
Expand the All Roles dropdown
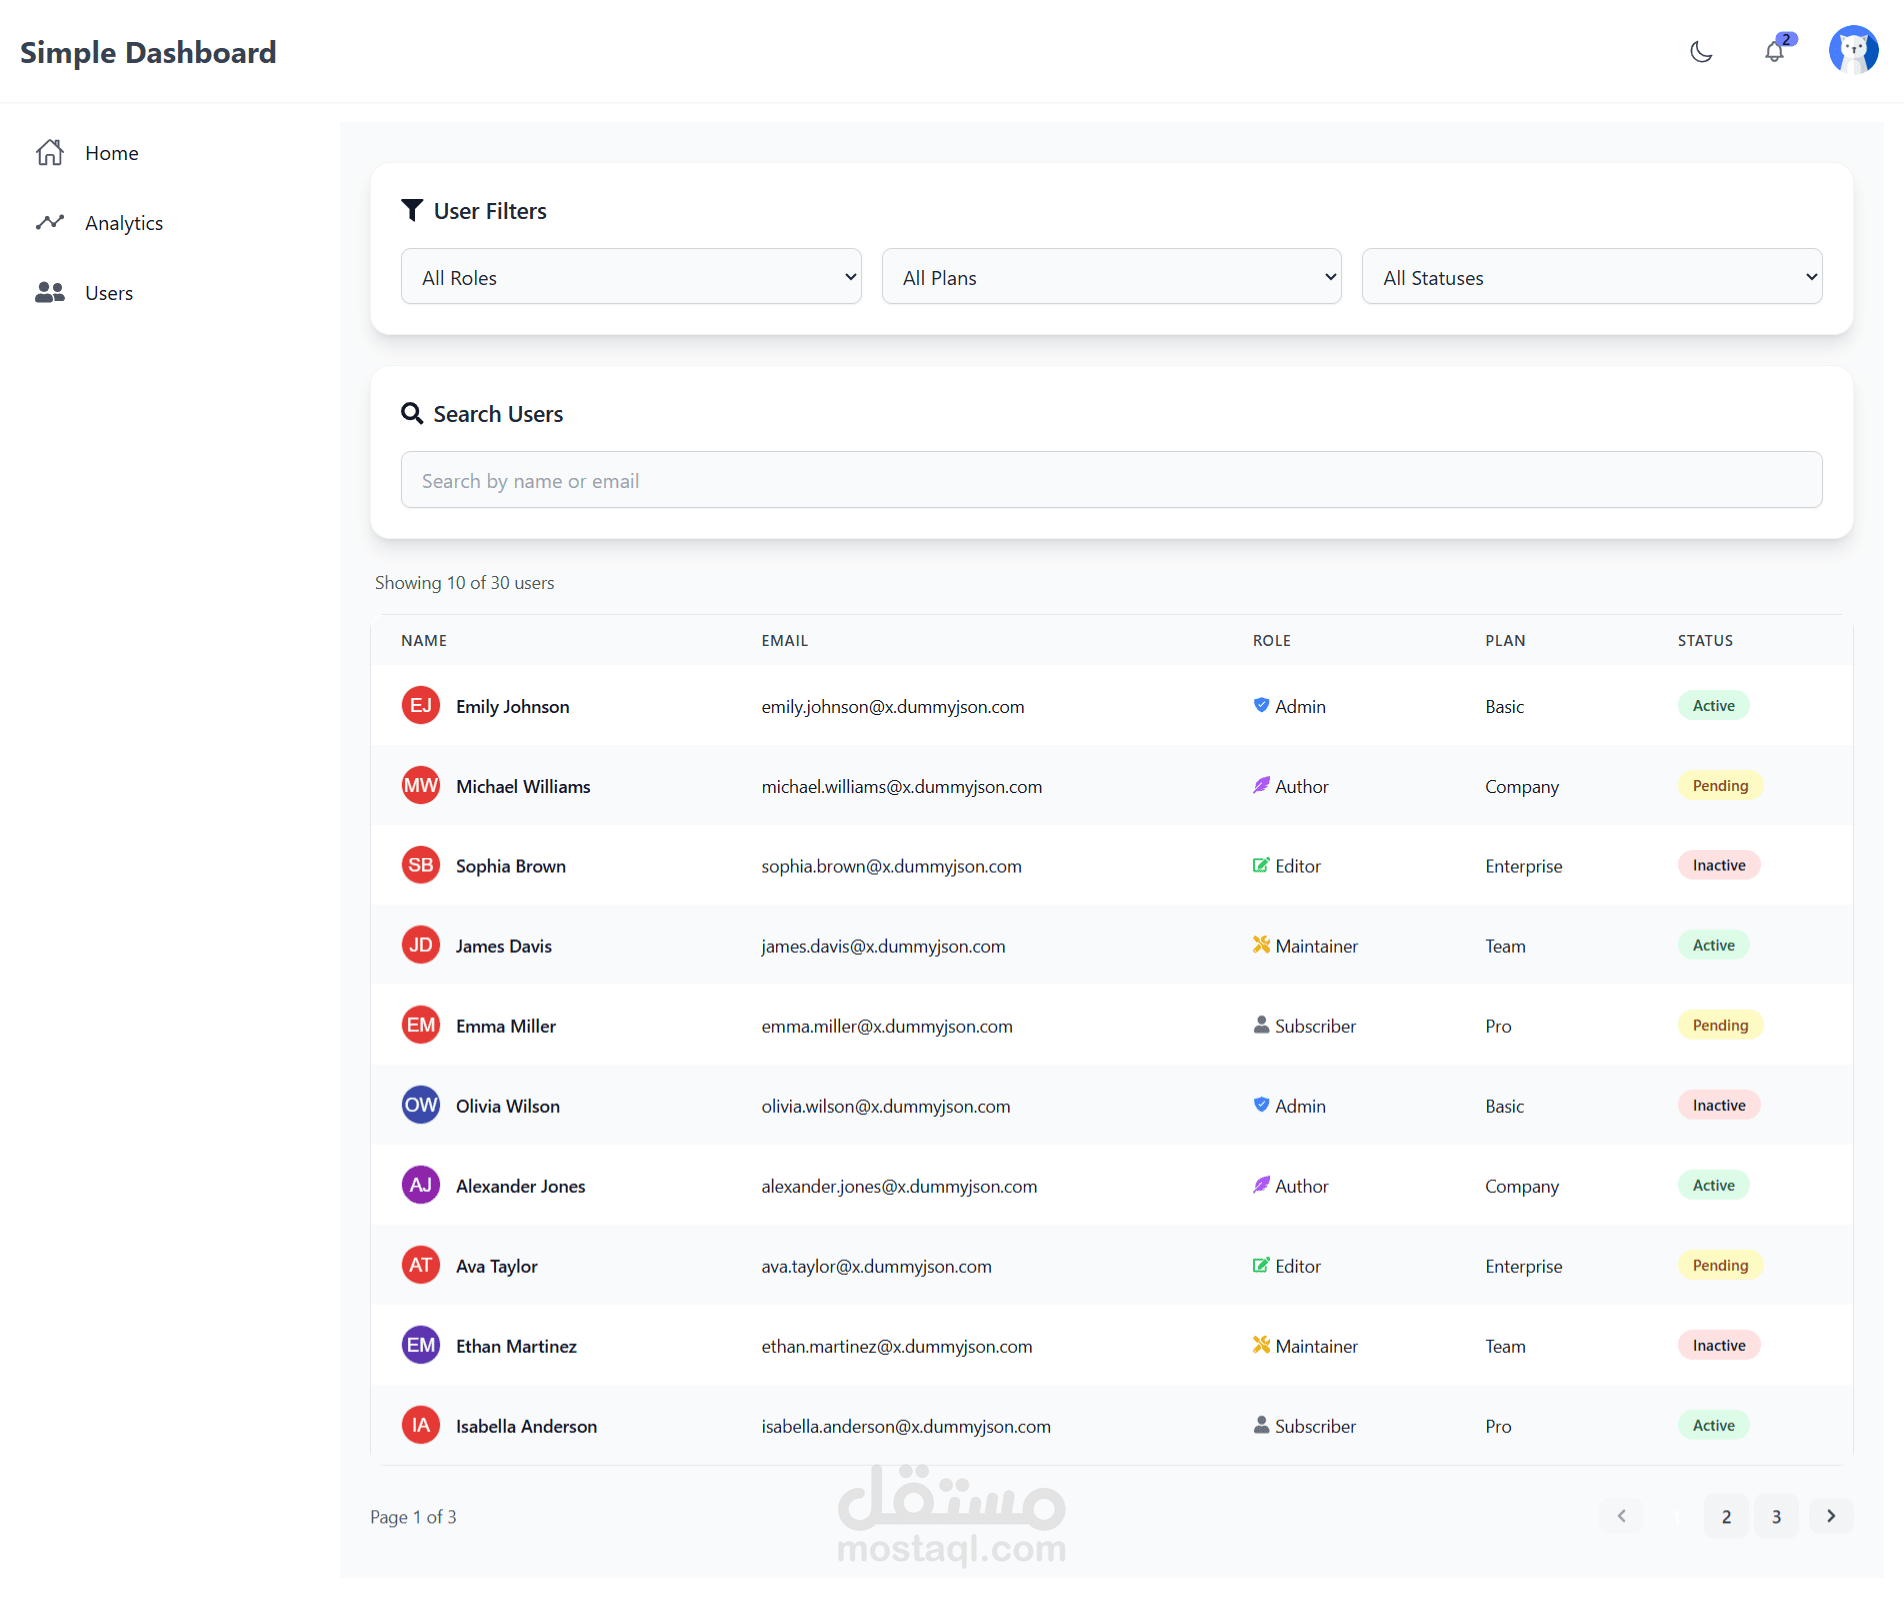[x=631, y=277]
